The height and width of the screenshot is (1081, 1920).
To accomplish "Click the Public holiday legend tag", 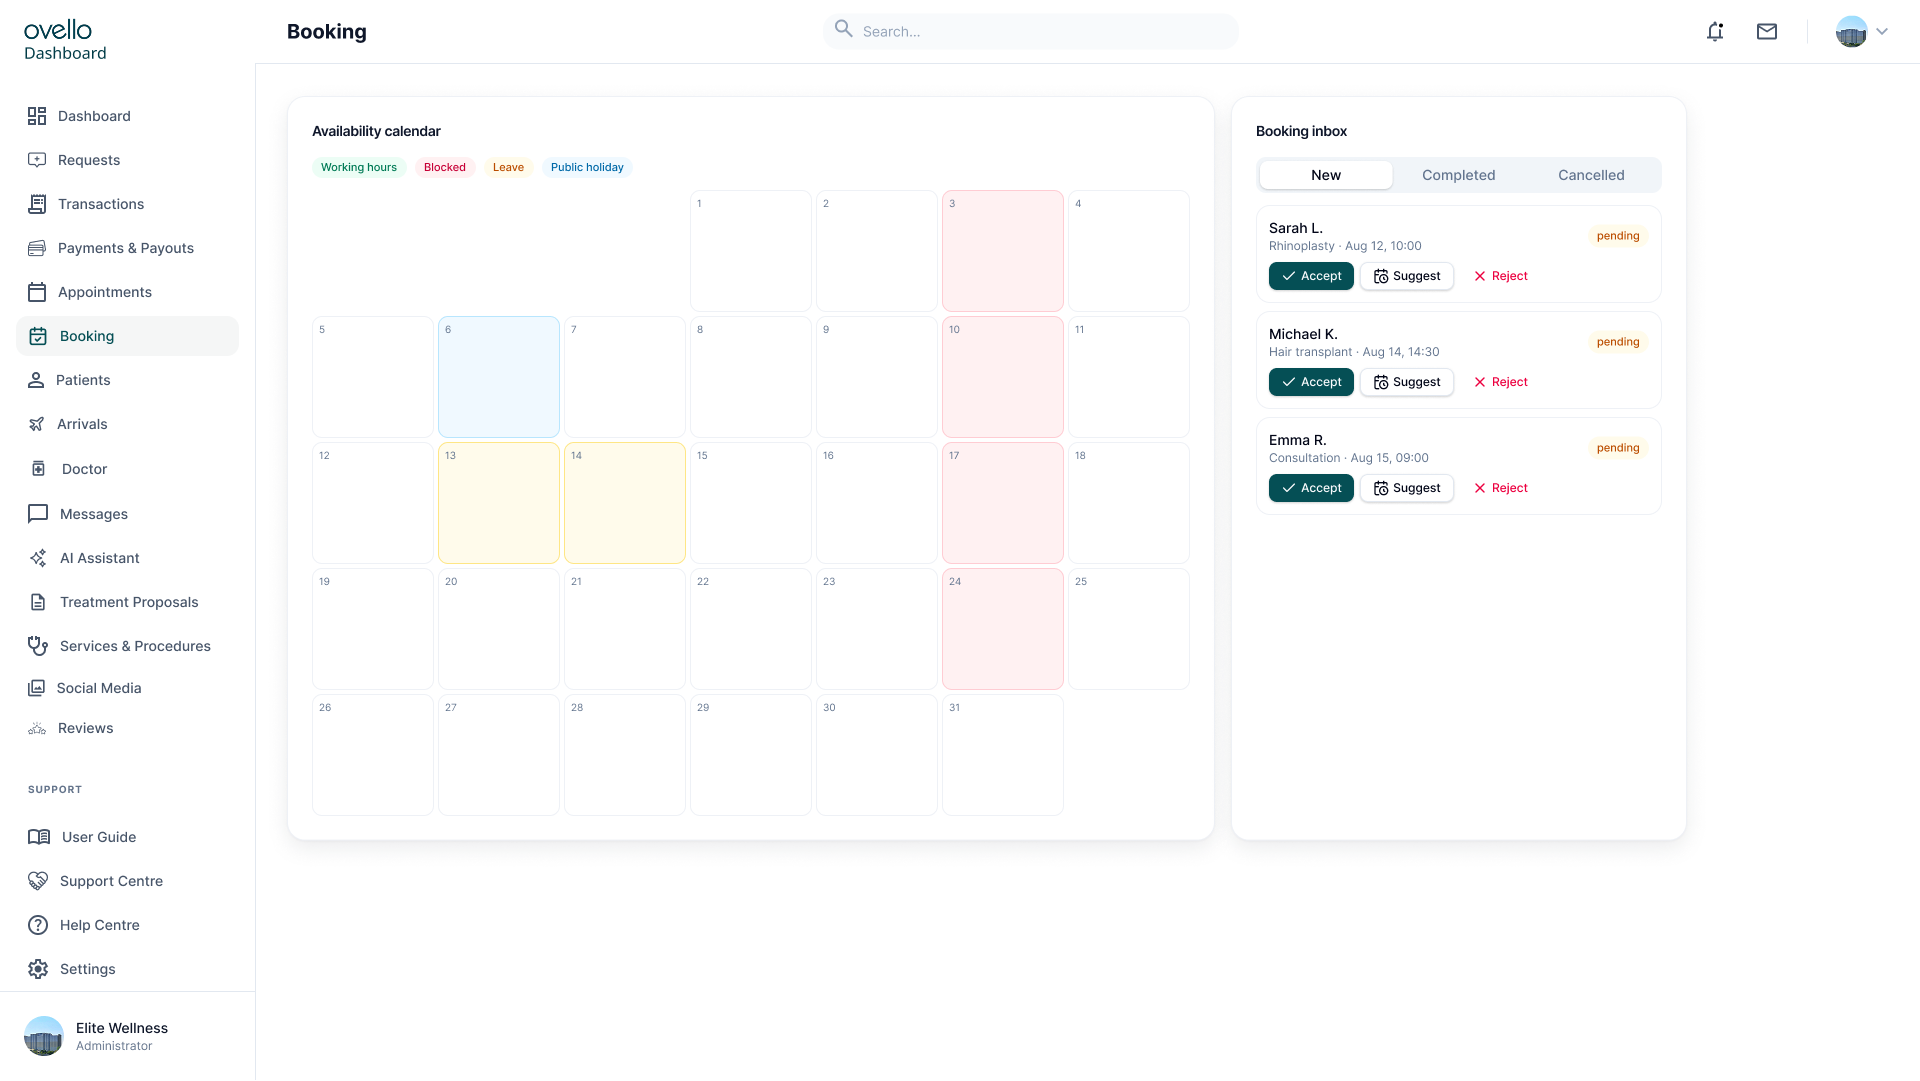I will [587, 167].
